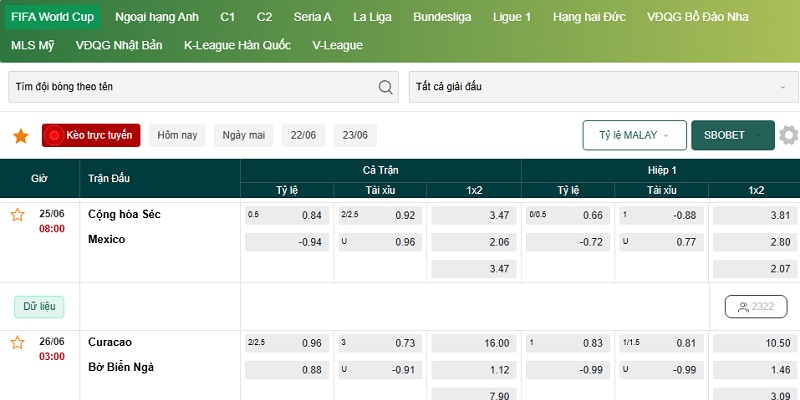The image size is (800, 400).
Task: Select Bờ Biển Ngà handicap odds 0.88
Action: [287, 370]
